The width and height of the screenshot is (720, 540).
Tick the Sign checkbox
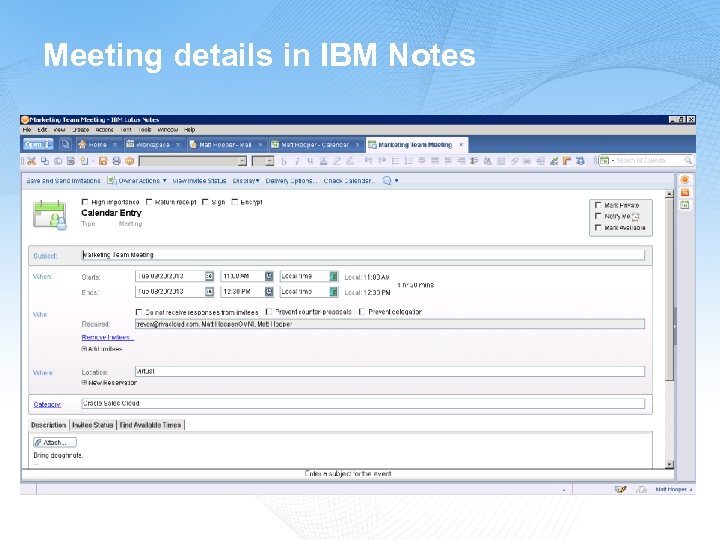tap(205, 202)
